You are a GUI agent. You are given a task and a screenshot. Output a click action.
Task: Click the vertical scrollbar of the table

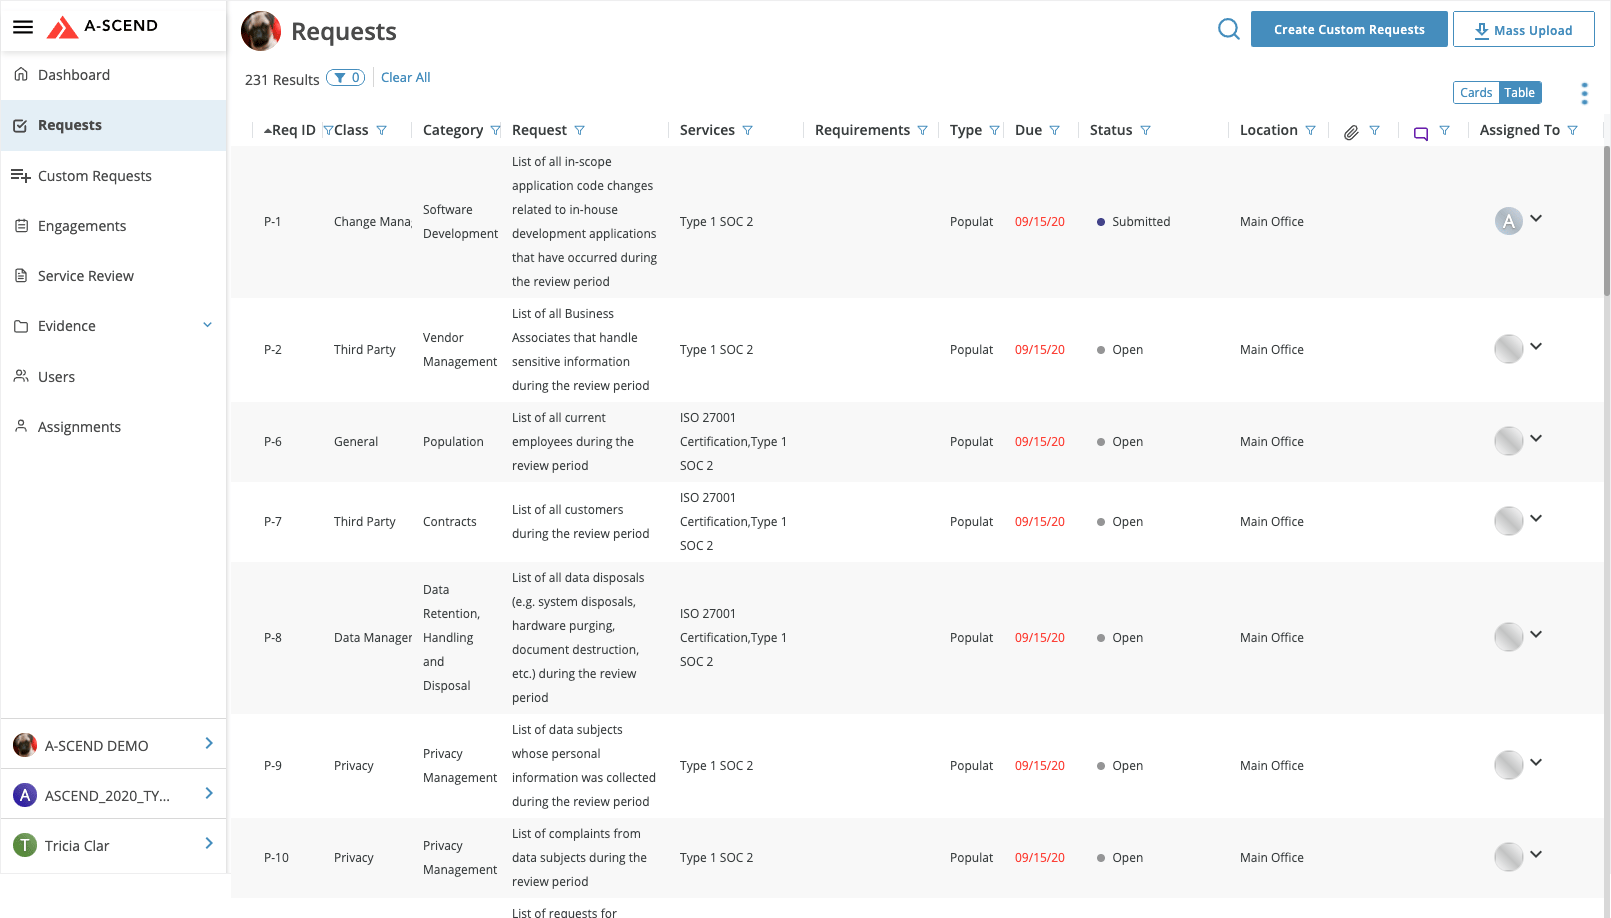[x=1606, y=220]
